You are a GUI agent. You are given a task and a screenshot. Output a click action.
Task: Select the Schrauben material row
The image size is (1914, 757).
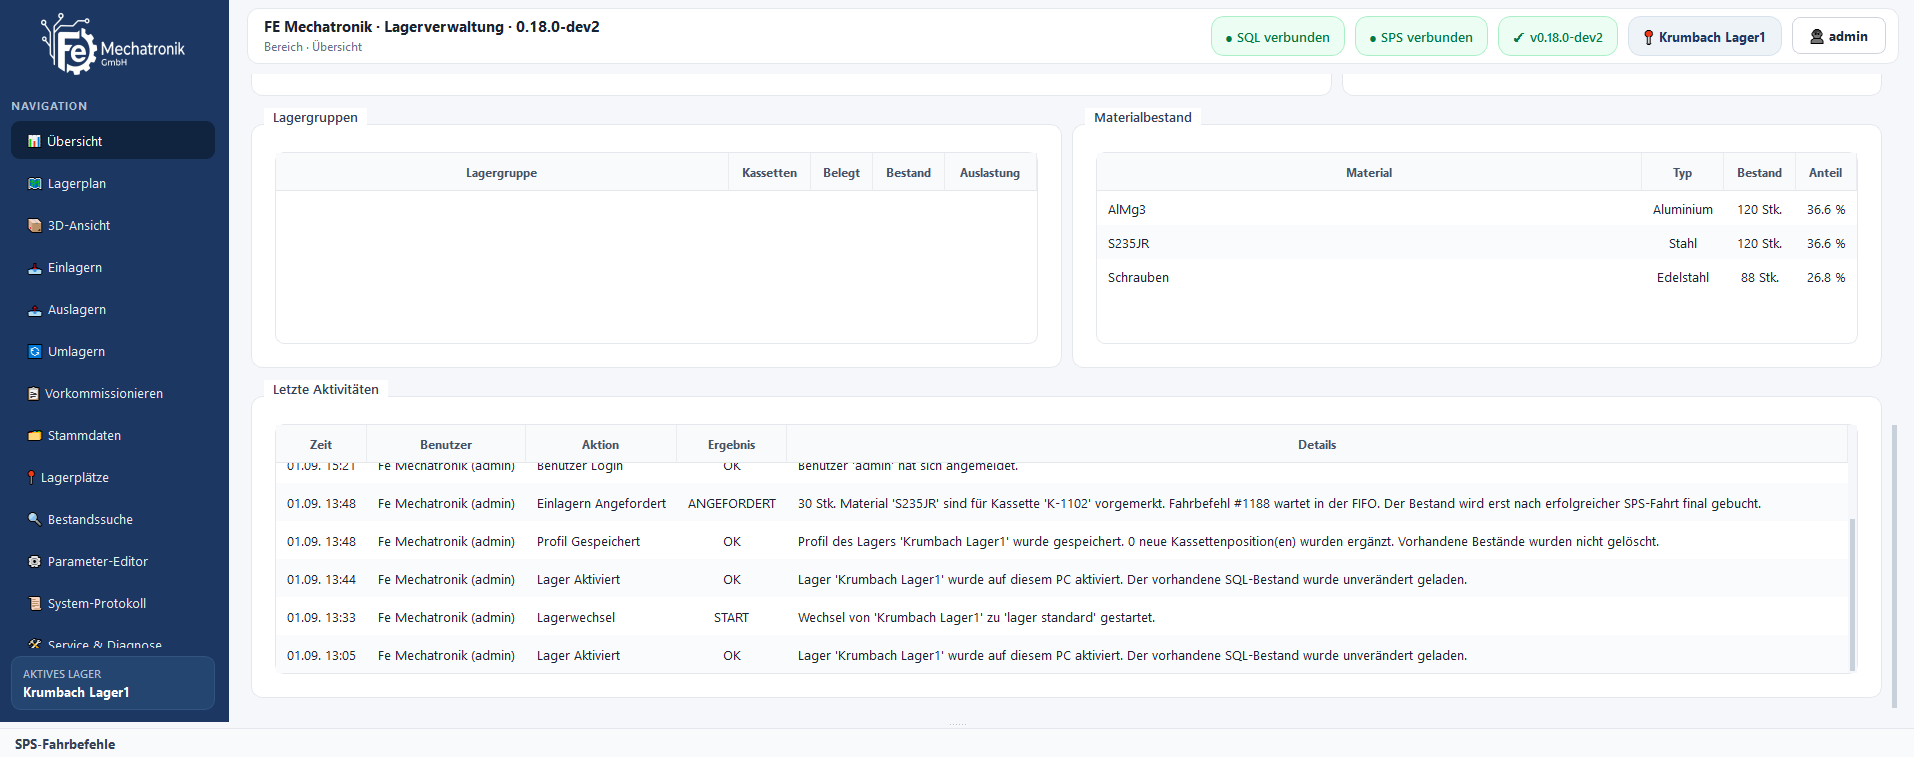coord(1477,278)
